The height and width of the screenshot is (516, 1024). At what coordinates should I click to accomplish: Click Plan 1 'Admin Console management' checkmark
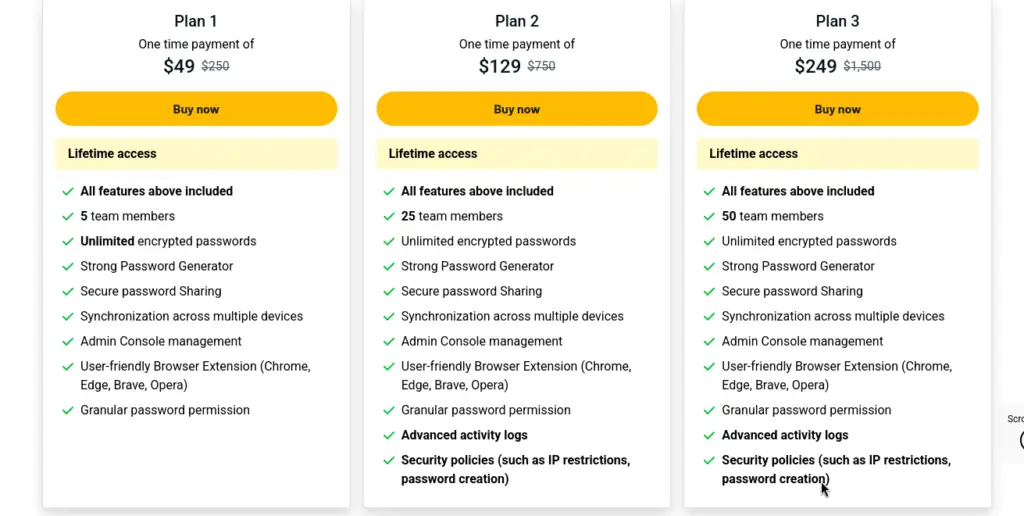[x=68, y=342]
